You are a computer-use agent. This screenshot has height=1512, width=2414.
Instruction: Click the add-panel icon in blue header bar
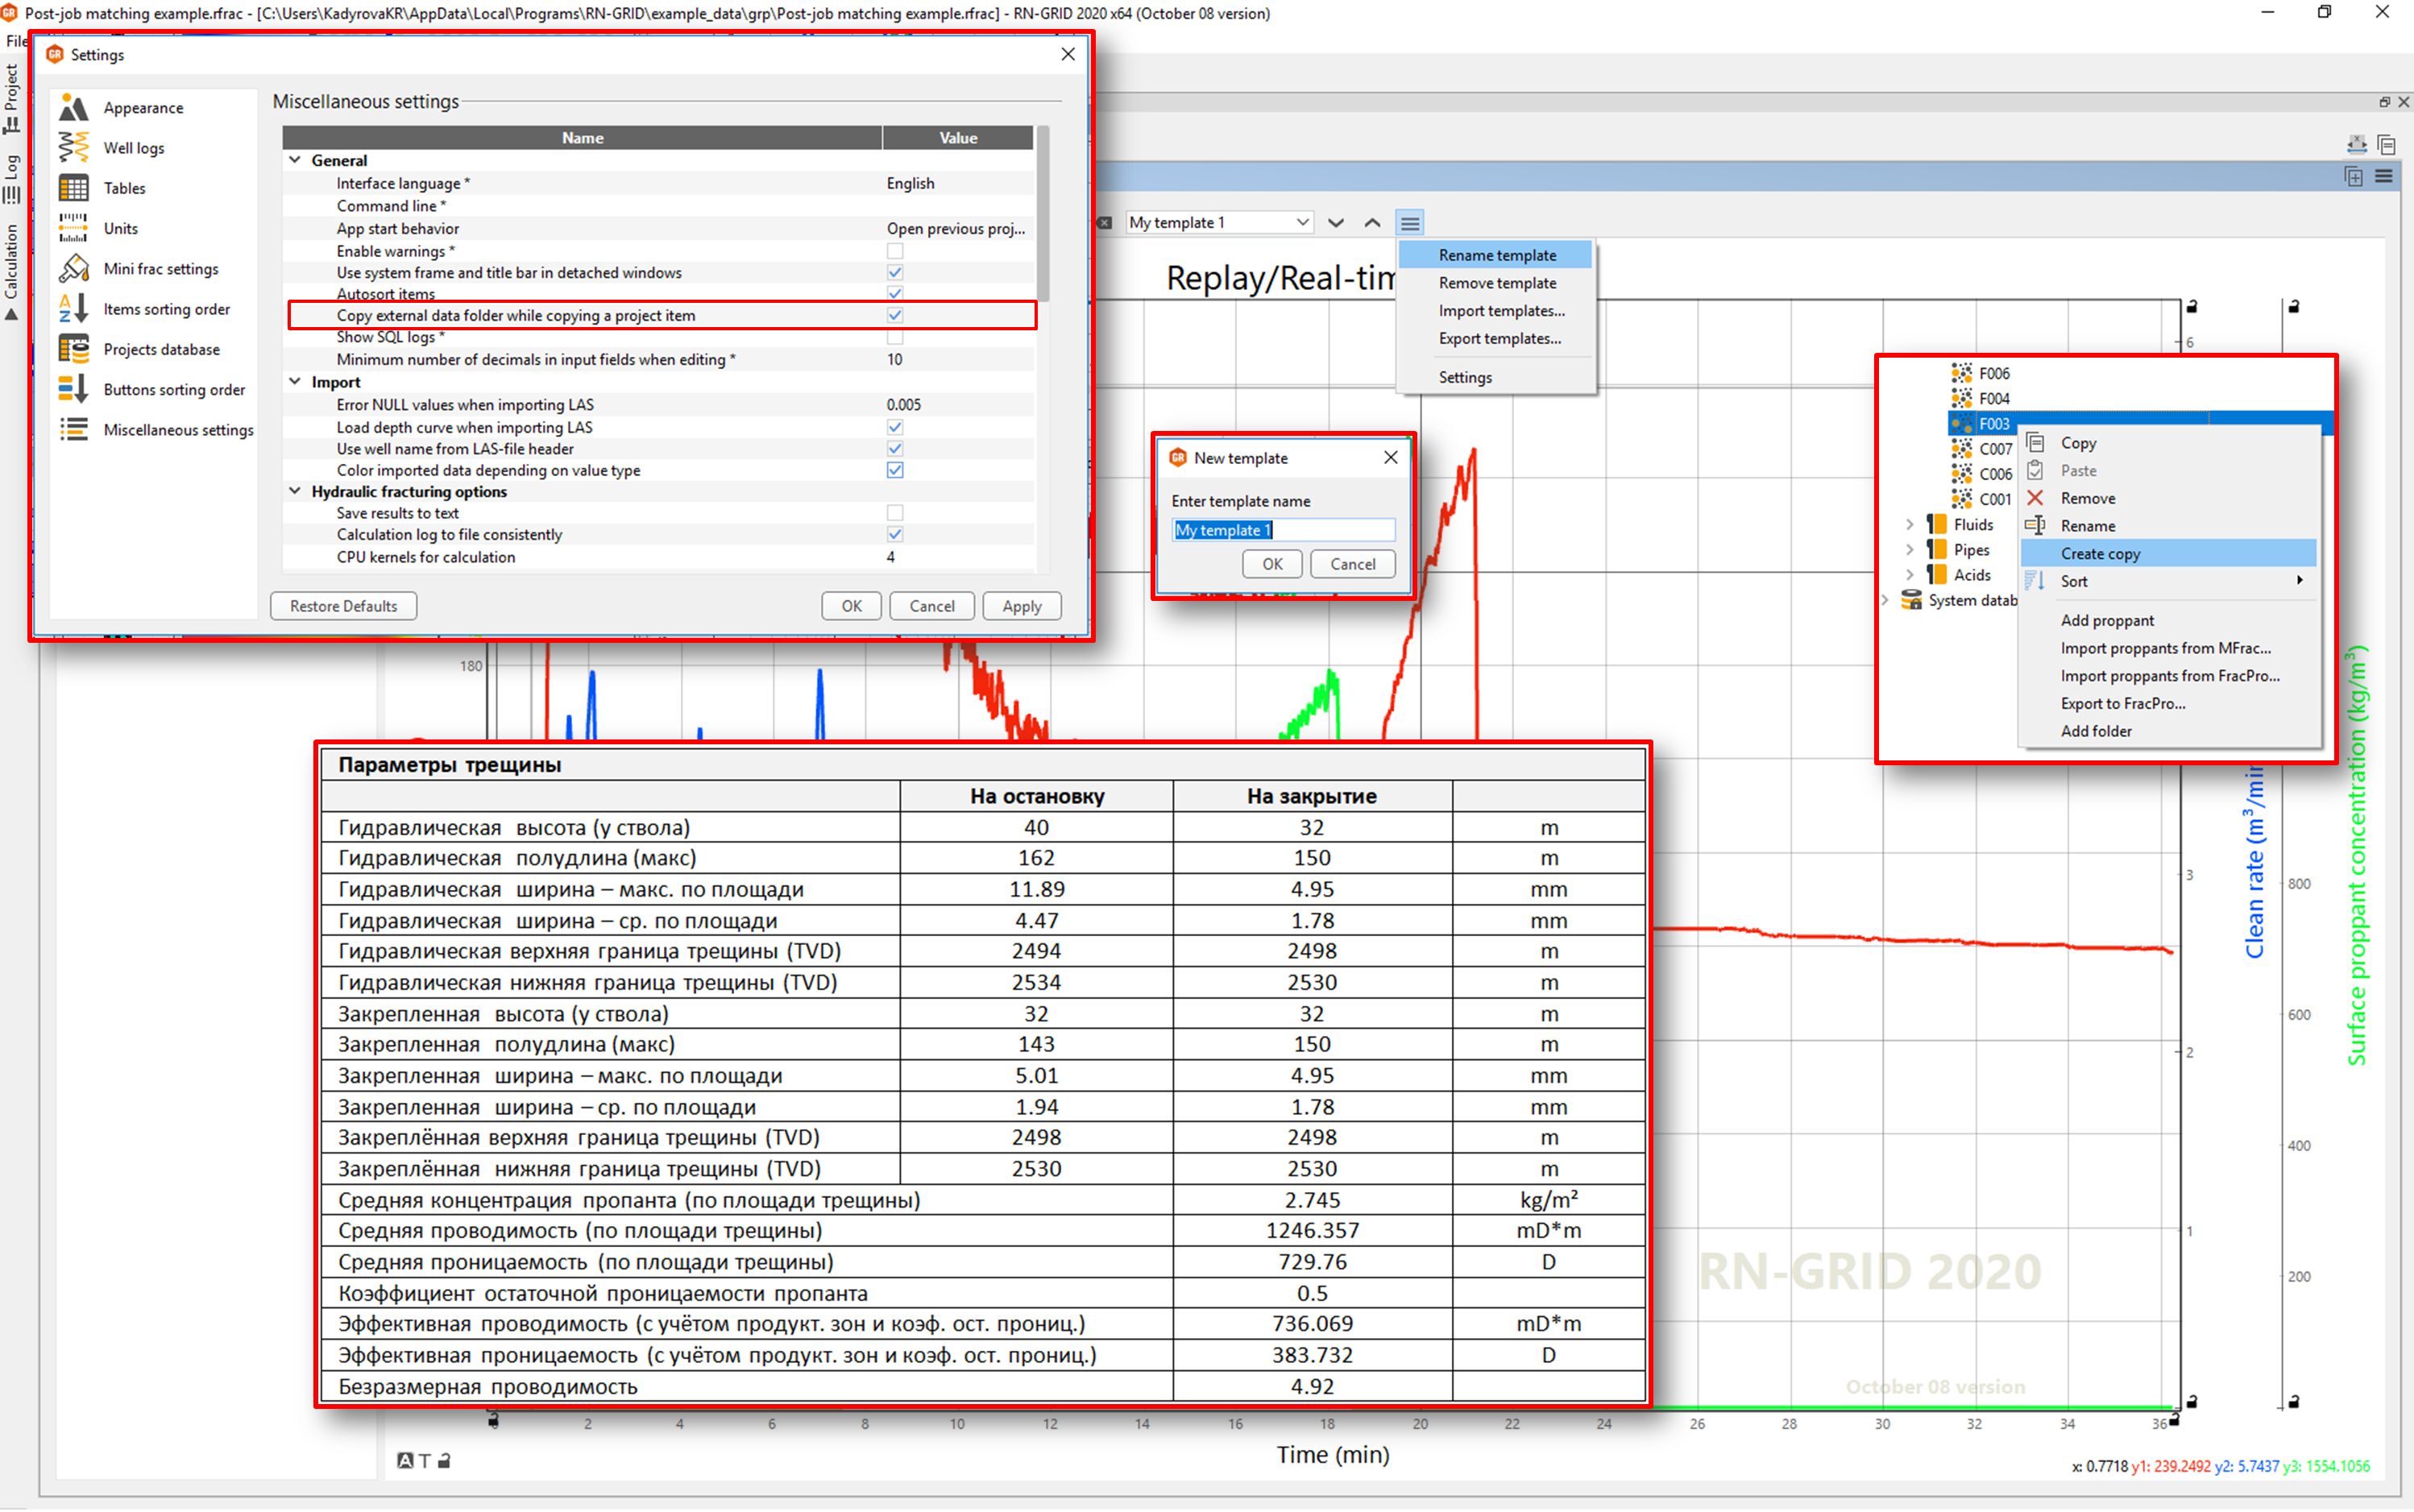(2354, 177)
